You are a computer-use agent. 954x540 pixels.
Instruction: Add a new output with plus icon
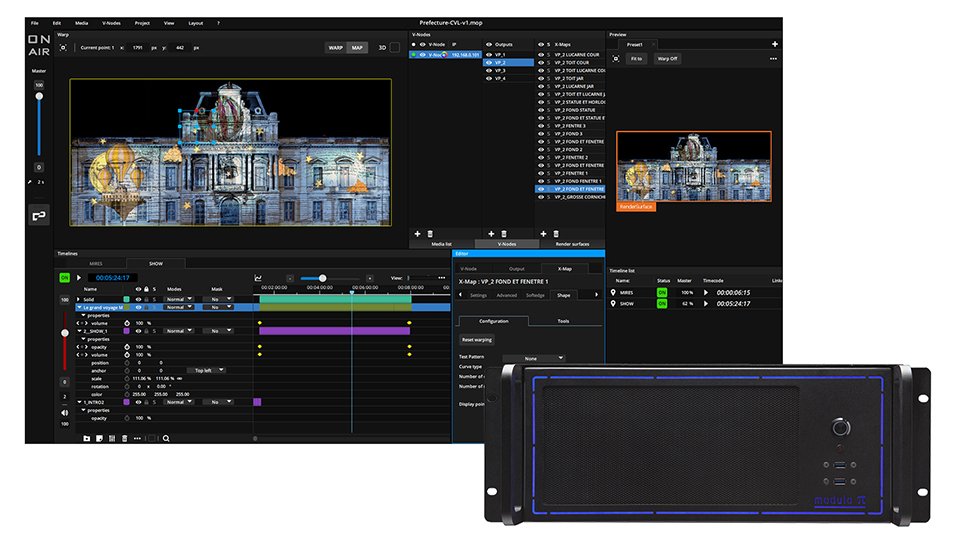click(491, 234)
